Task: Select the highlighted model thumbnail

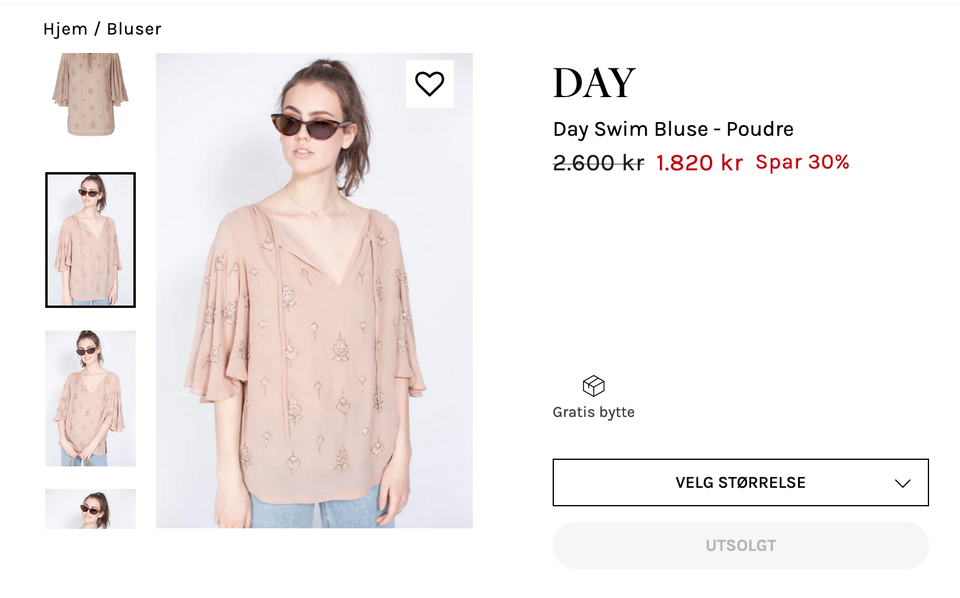Action: coord(90,240)
